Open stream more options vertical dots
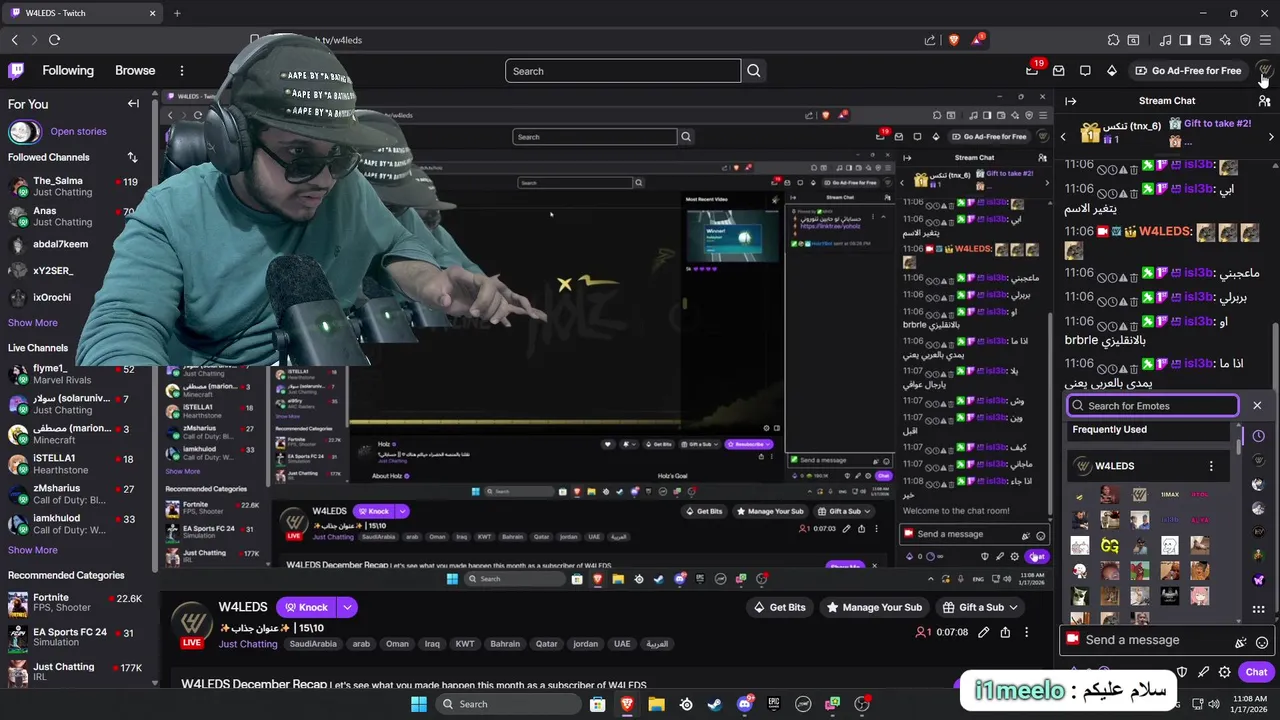The width and height of the screenshot is (1280, 720). pyautogui.click(x=1026, y=632)
